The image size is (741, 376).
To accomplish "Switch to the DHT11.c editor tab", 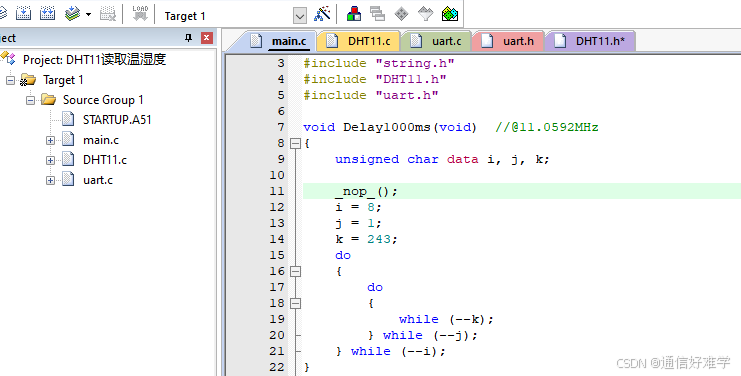I will (x=359, y=41).
